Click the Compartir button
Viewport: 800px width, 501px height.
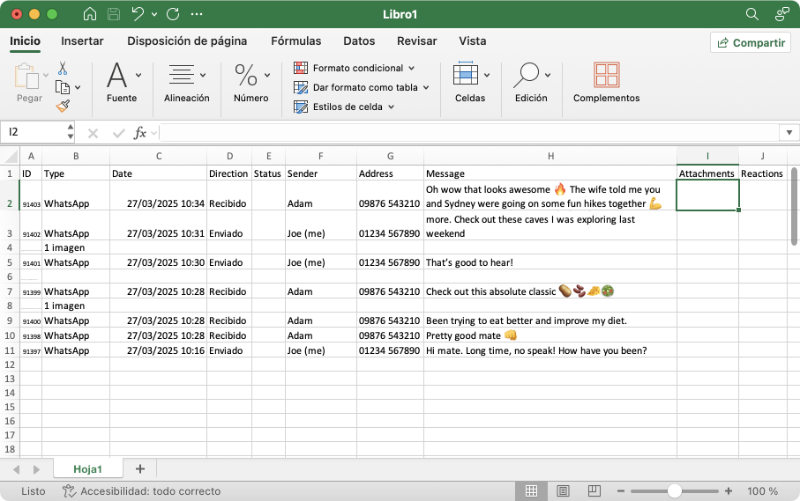click(751, 43)
